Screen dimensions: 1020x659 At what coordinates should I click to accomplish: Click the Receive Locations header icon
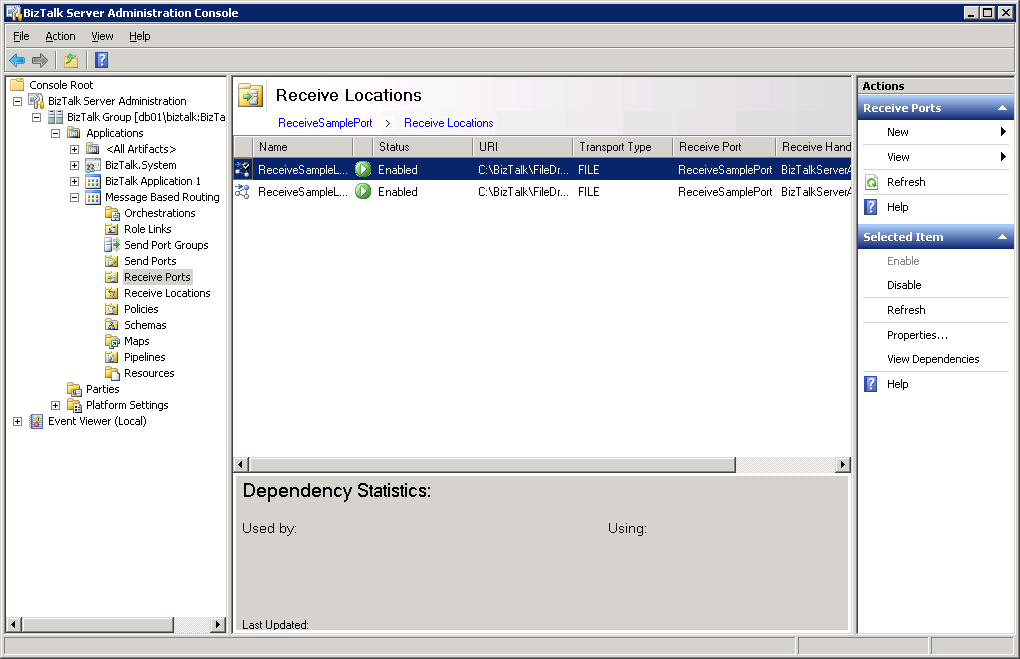pyautogui.click(x=250, y=96)
